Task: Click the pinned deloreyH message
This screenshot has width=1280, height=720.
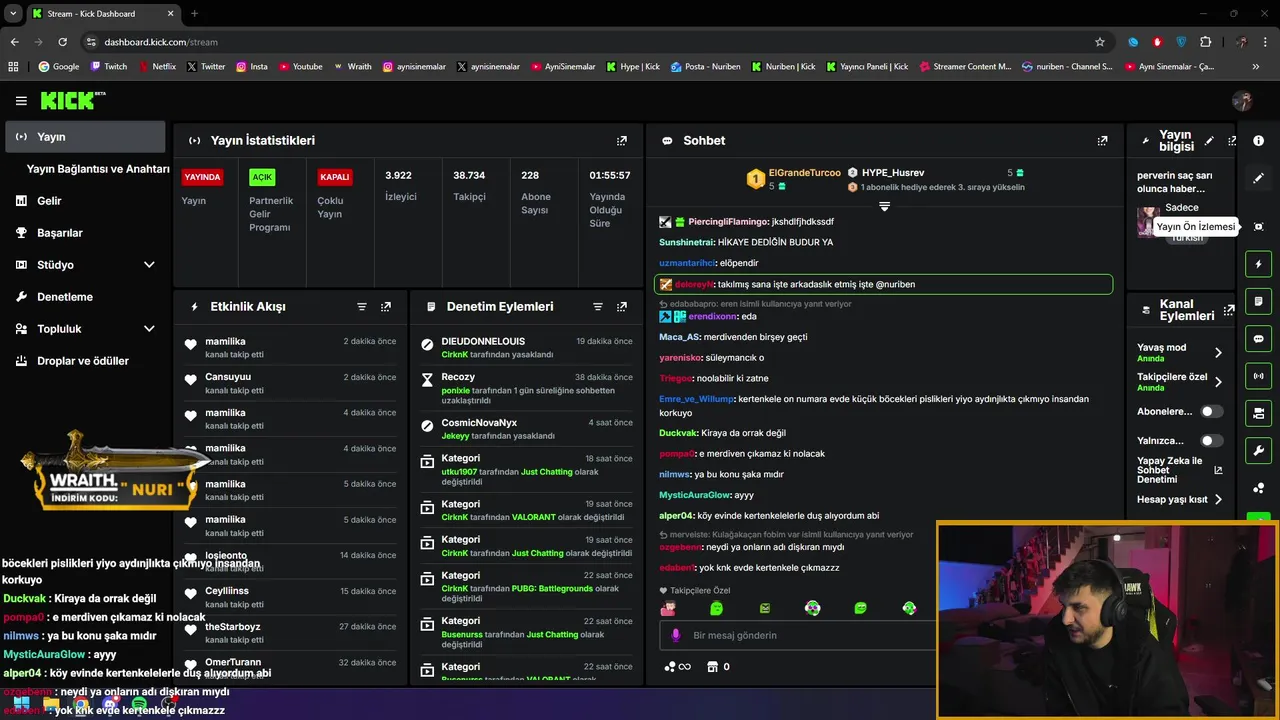Action: pyautogui.click(x=883, y=285)
